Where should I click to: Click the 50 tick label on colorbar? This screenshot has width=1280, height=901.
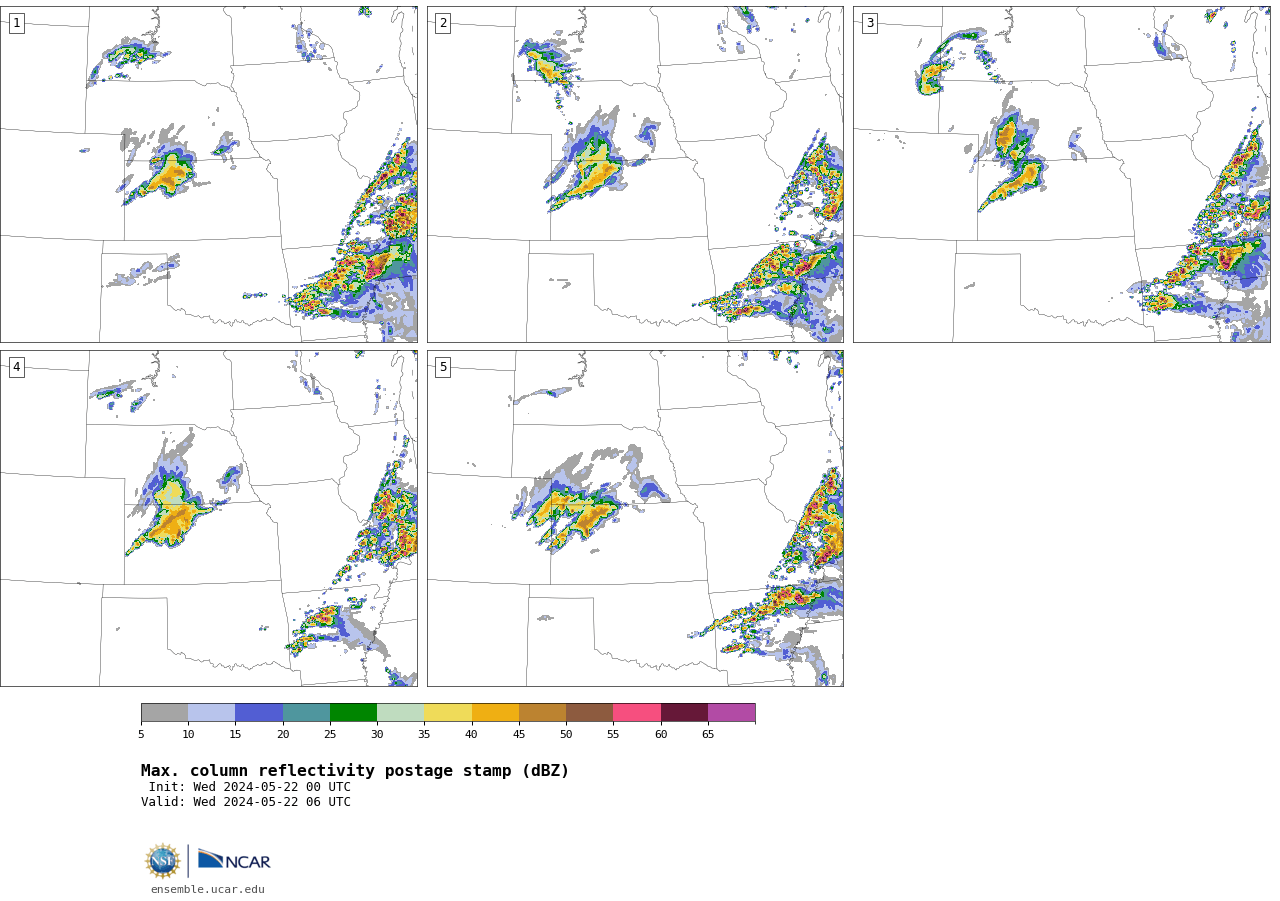coord(566,735)
